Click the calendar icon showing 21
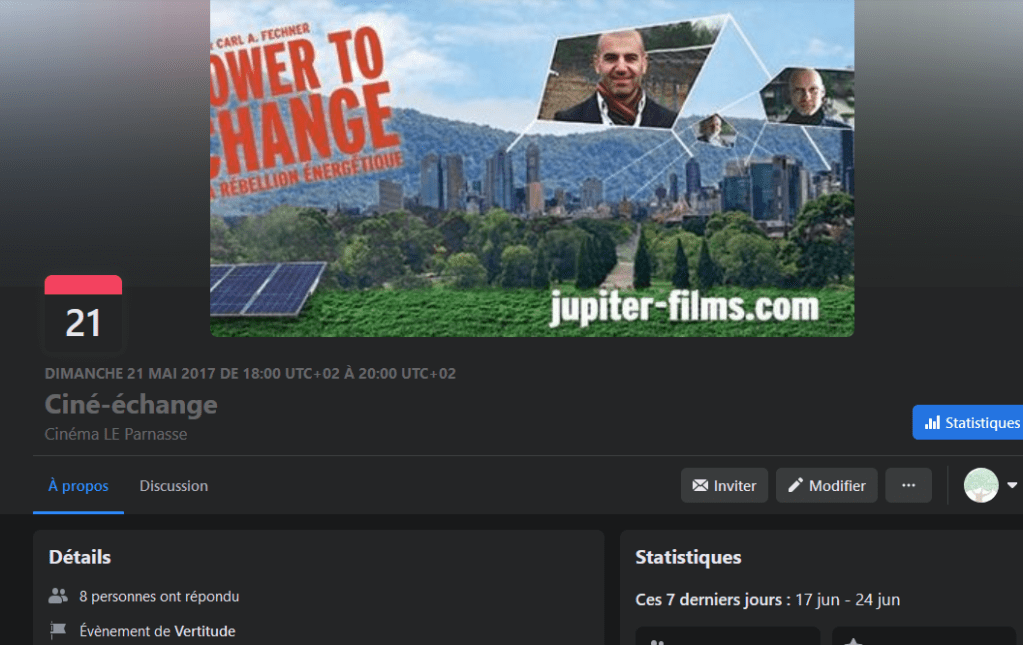 [84, 314]
